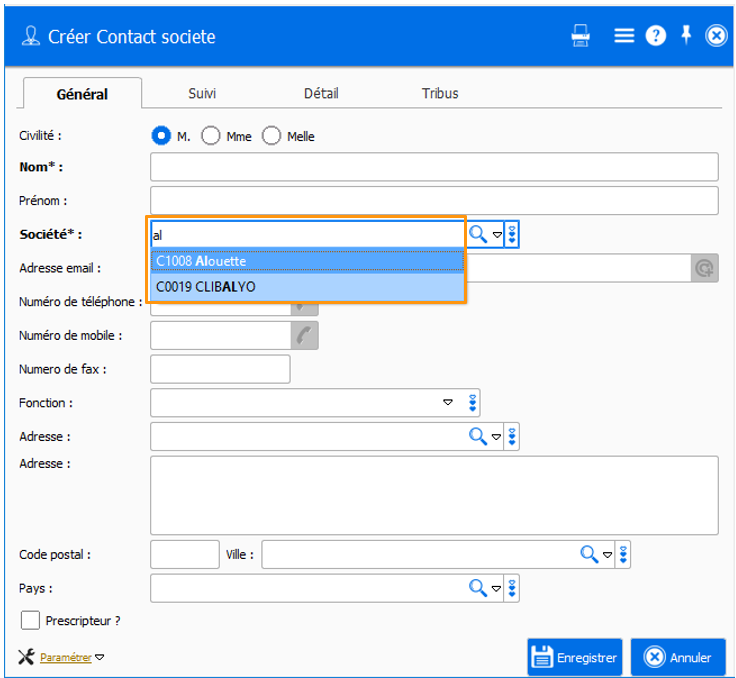The width and height of the screenshot is (736, 678).
Task: Click the Ville search magnifier icon
Action: pyautogui.click(x=590, y=554)
